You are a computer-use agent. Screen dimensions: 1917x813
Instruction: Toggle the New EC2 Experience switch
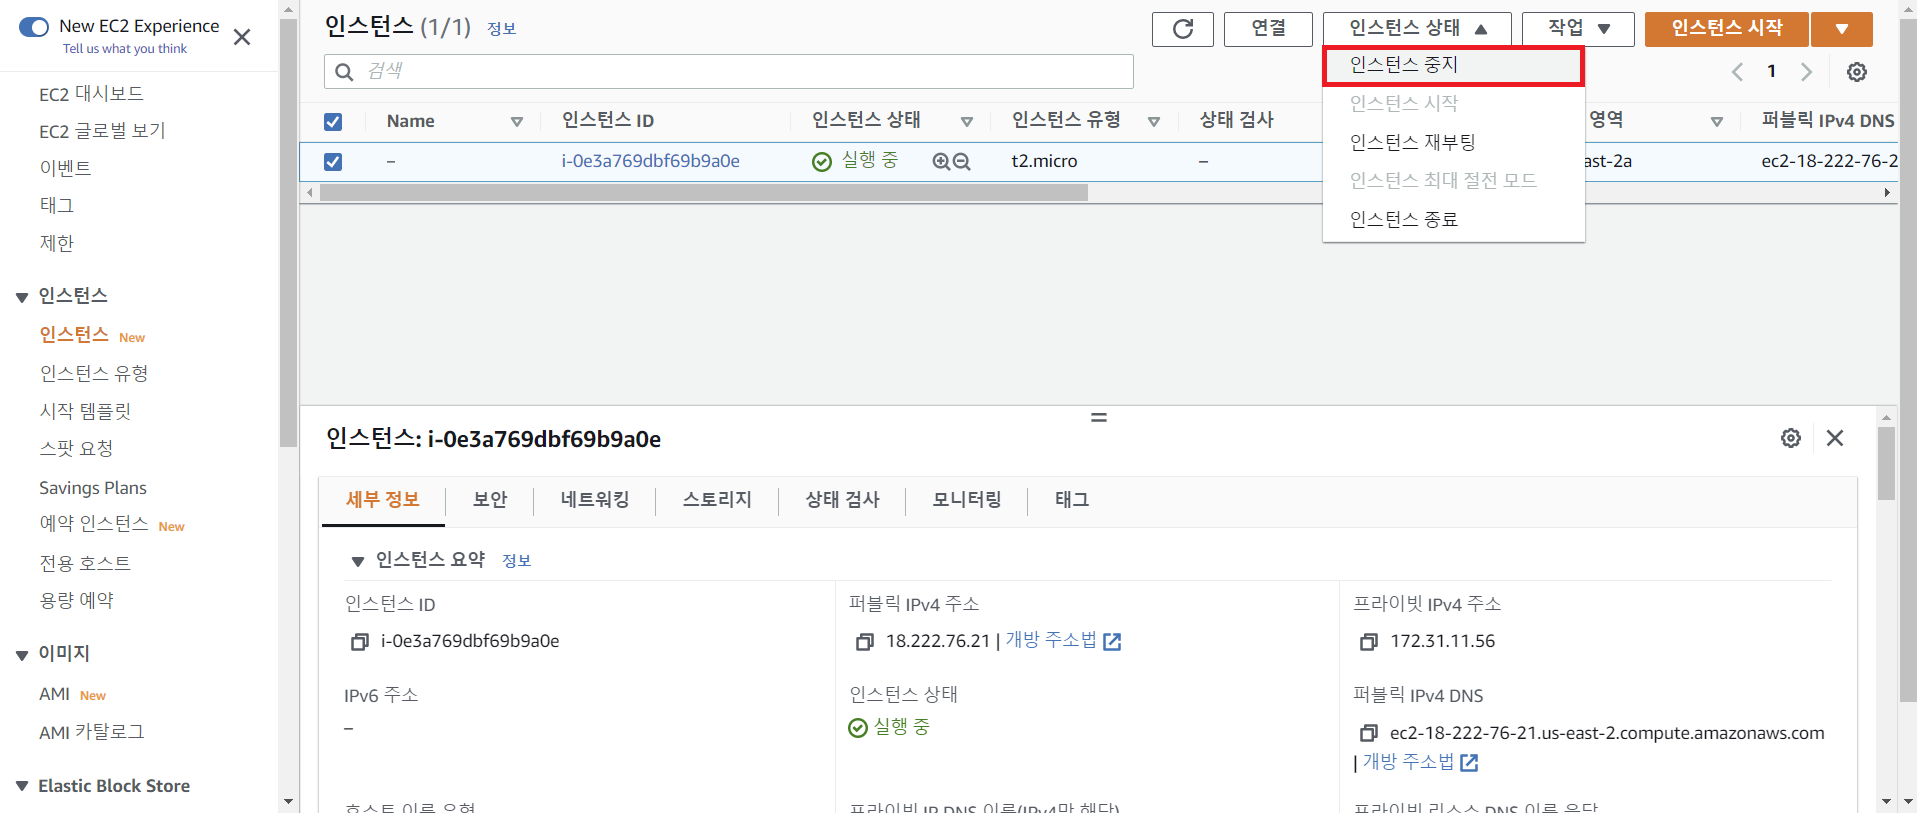point(34,27)
